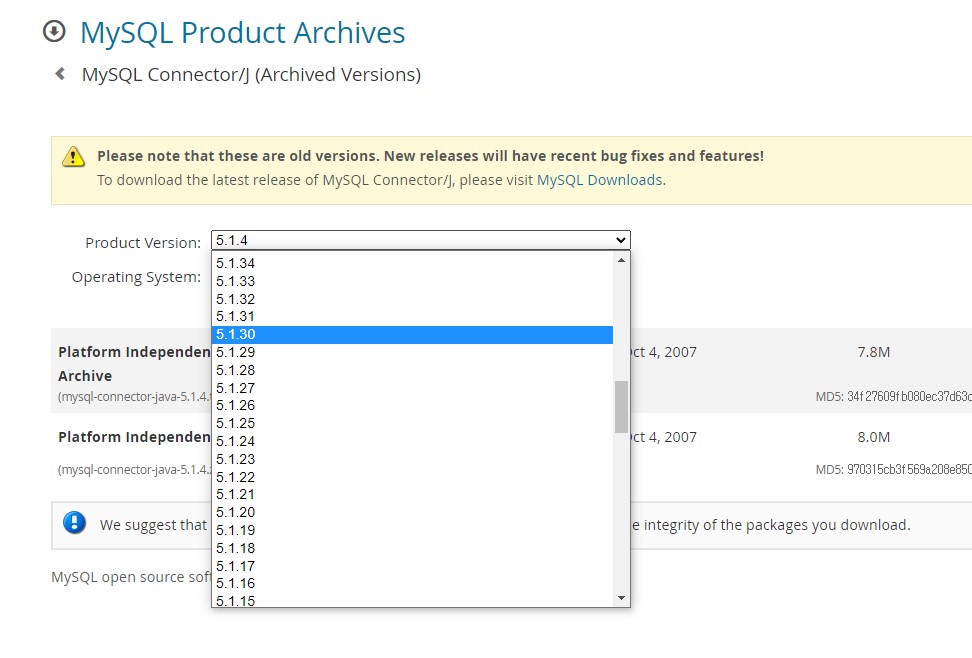Click the 'MySQL open source' footer text

(131, 577)
